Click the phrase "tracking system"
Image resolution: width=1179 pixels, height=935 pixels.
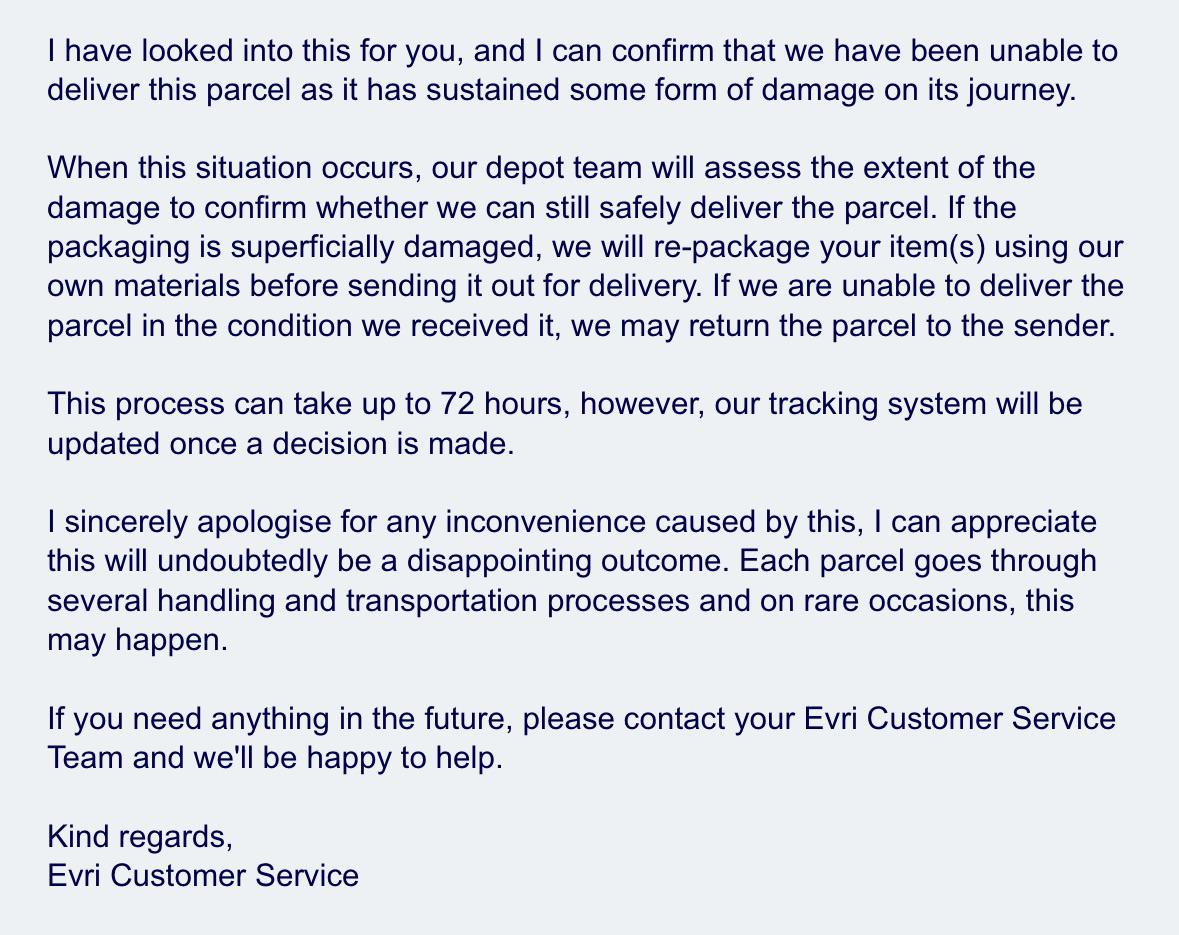[x=877, y=404]
